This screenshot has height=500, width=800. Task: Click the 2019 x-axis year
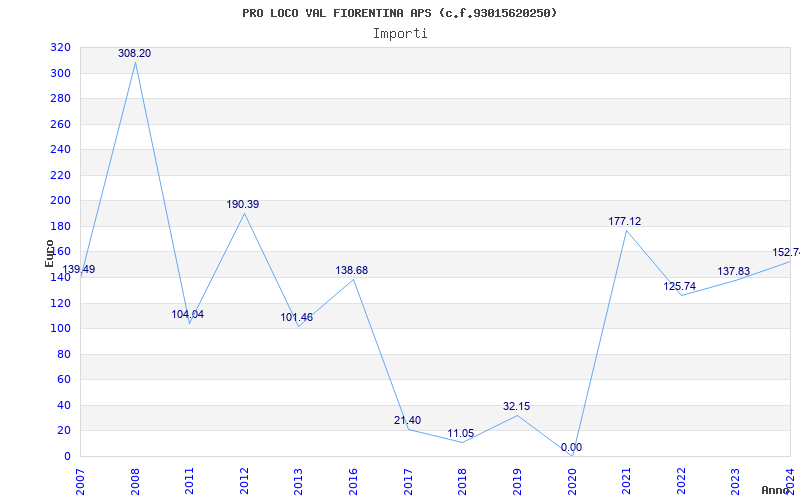517,481
